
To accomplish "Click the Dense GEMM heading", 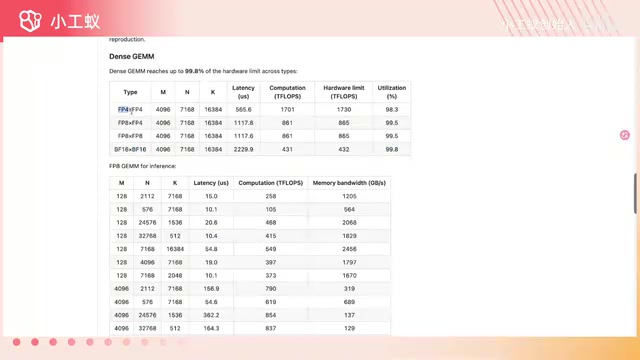I will [x=131, y=56].
